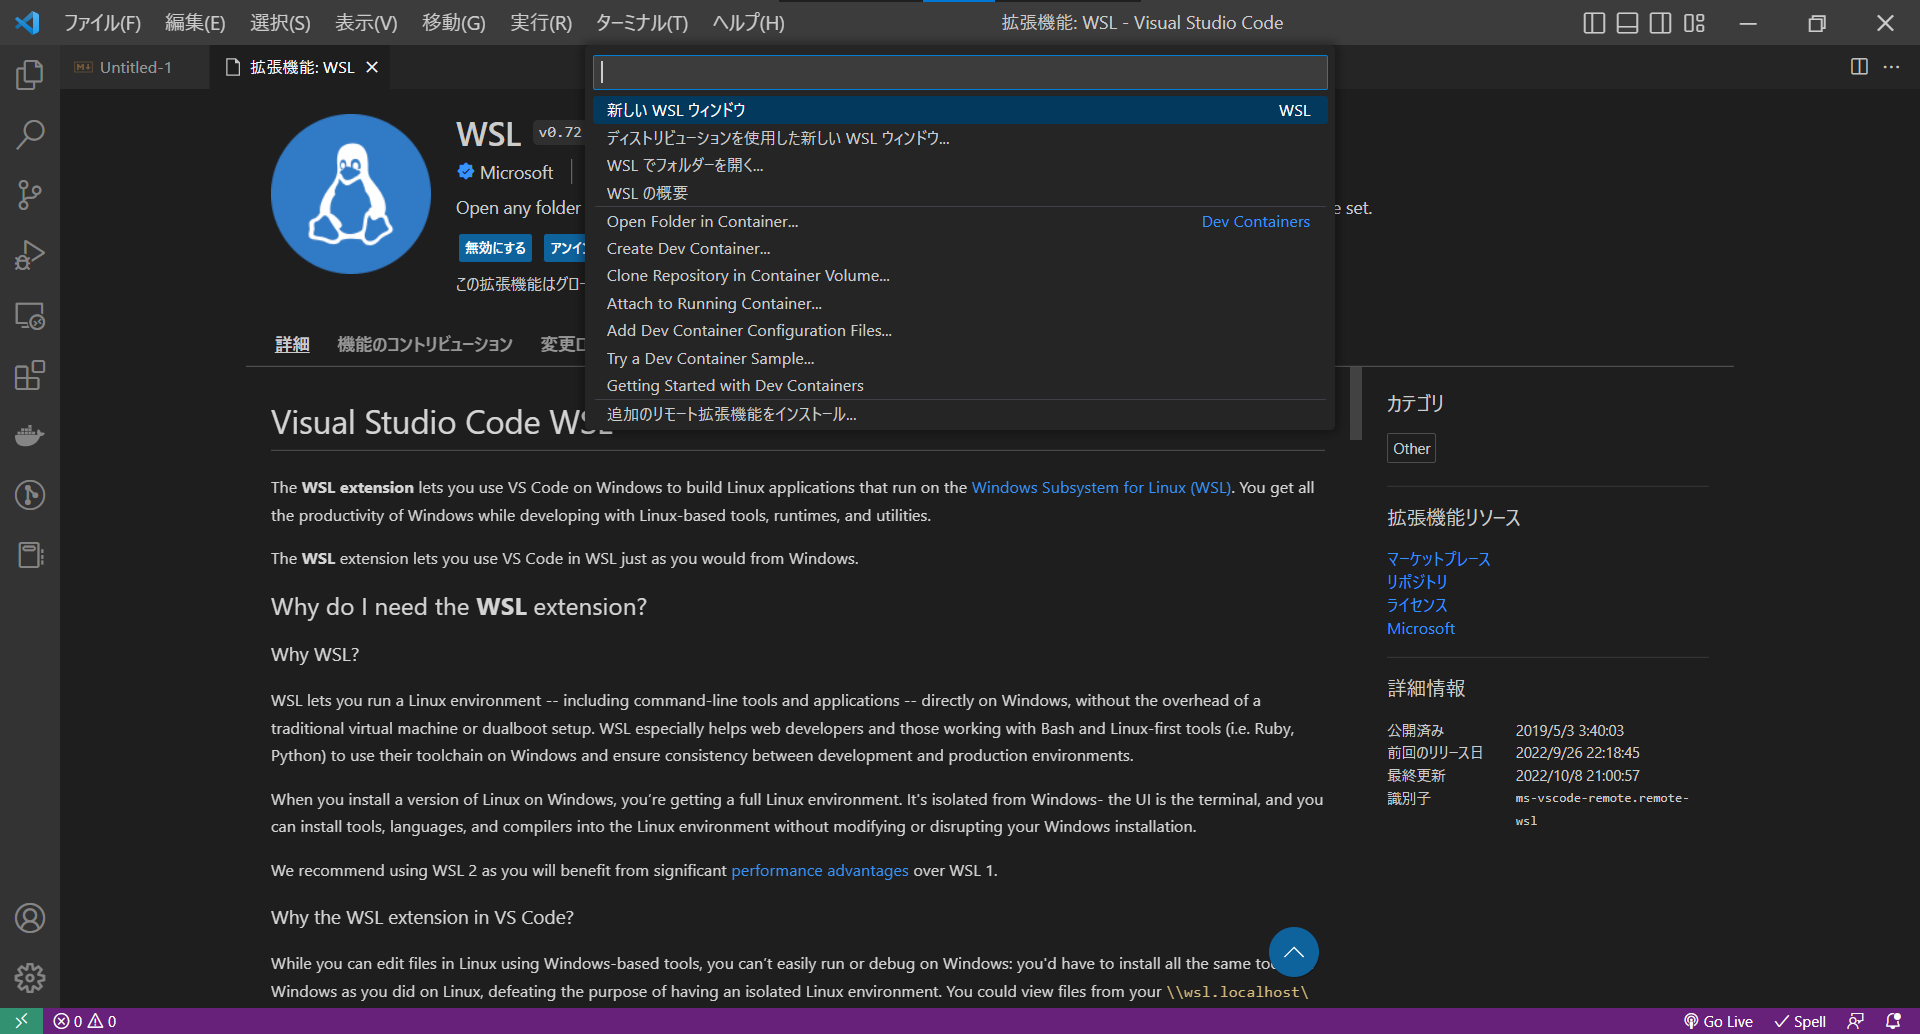The width and height of the screenshot is (1920, 1034).
Task: Open the Explorer view in activity bar
Action: [30, 75]
